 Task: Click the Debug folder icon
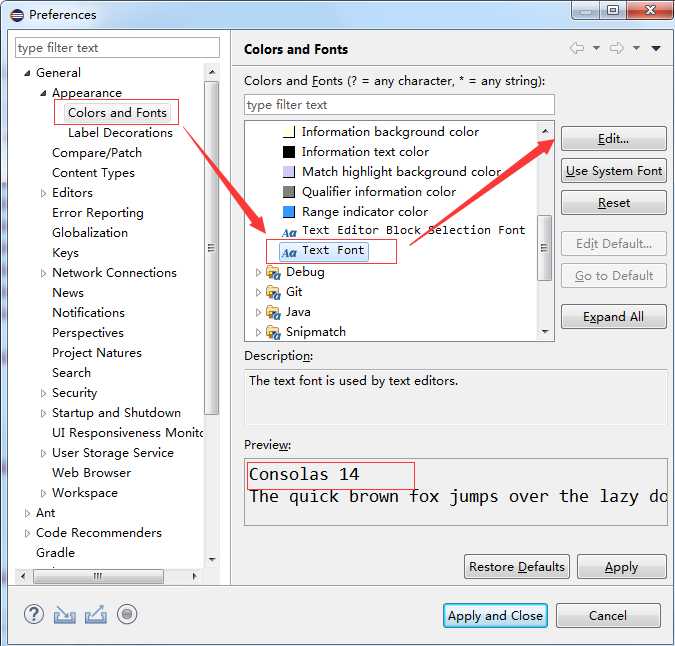click(273, 272)
